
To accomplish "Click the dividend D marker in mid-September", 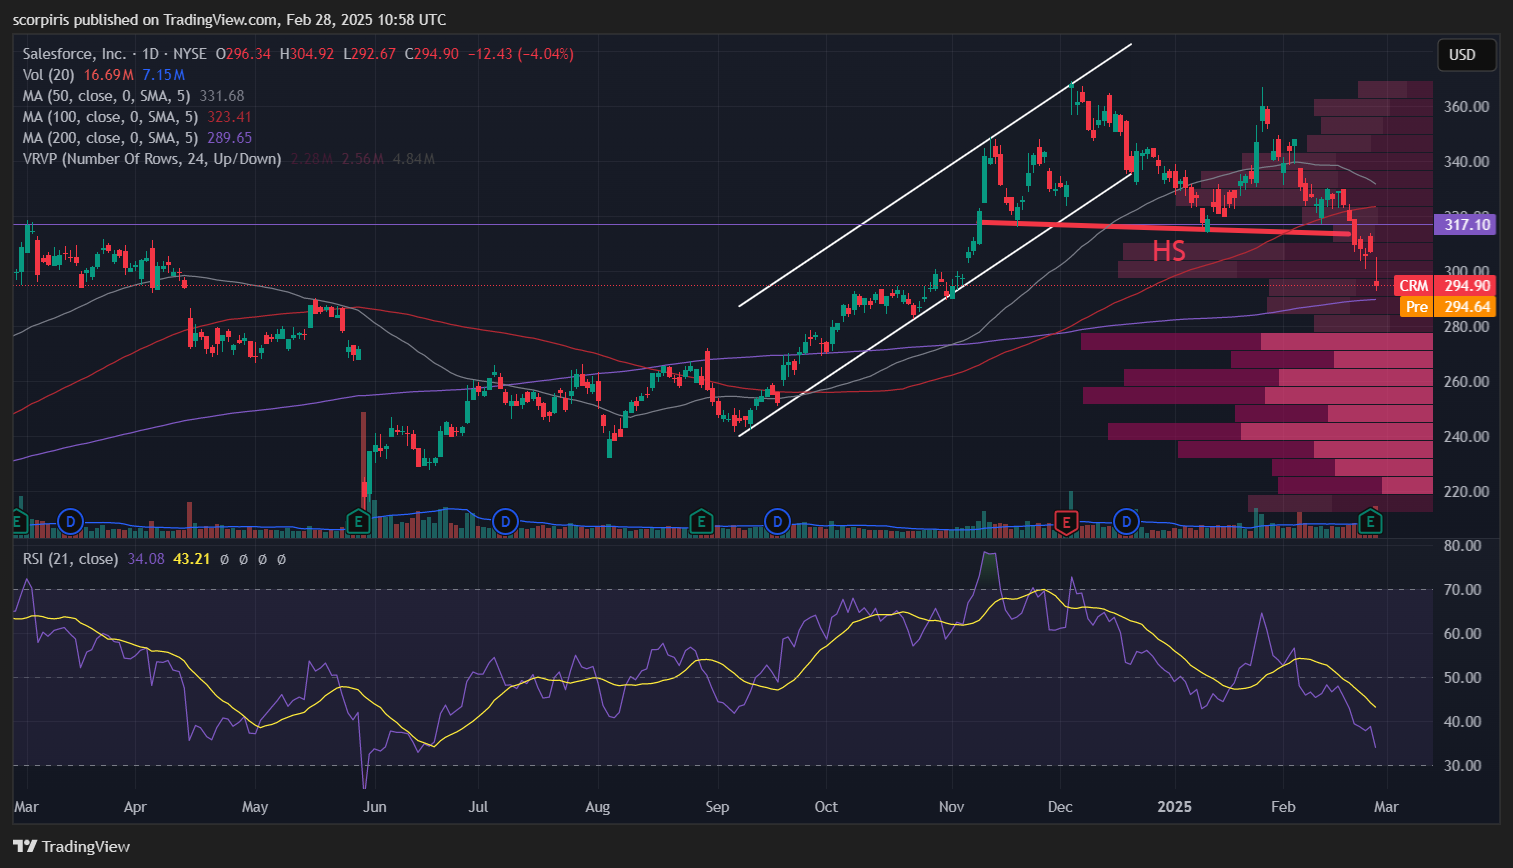I will tap(777, 521).
